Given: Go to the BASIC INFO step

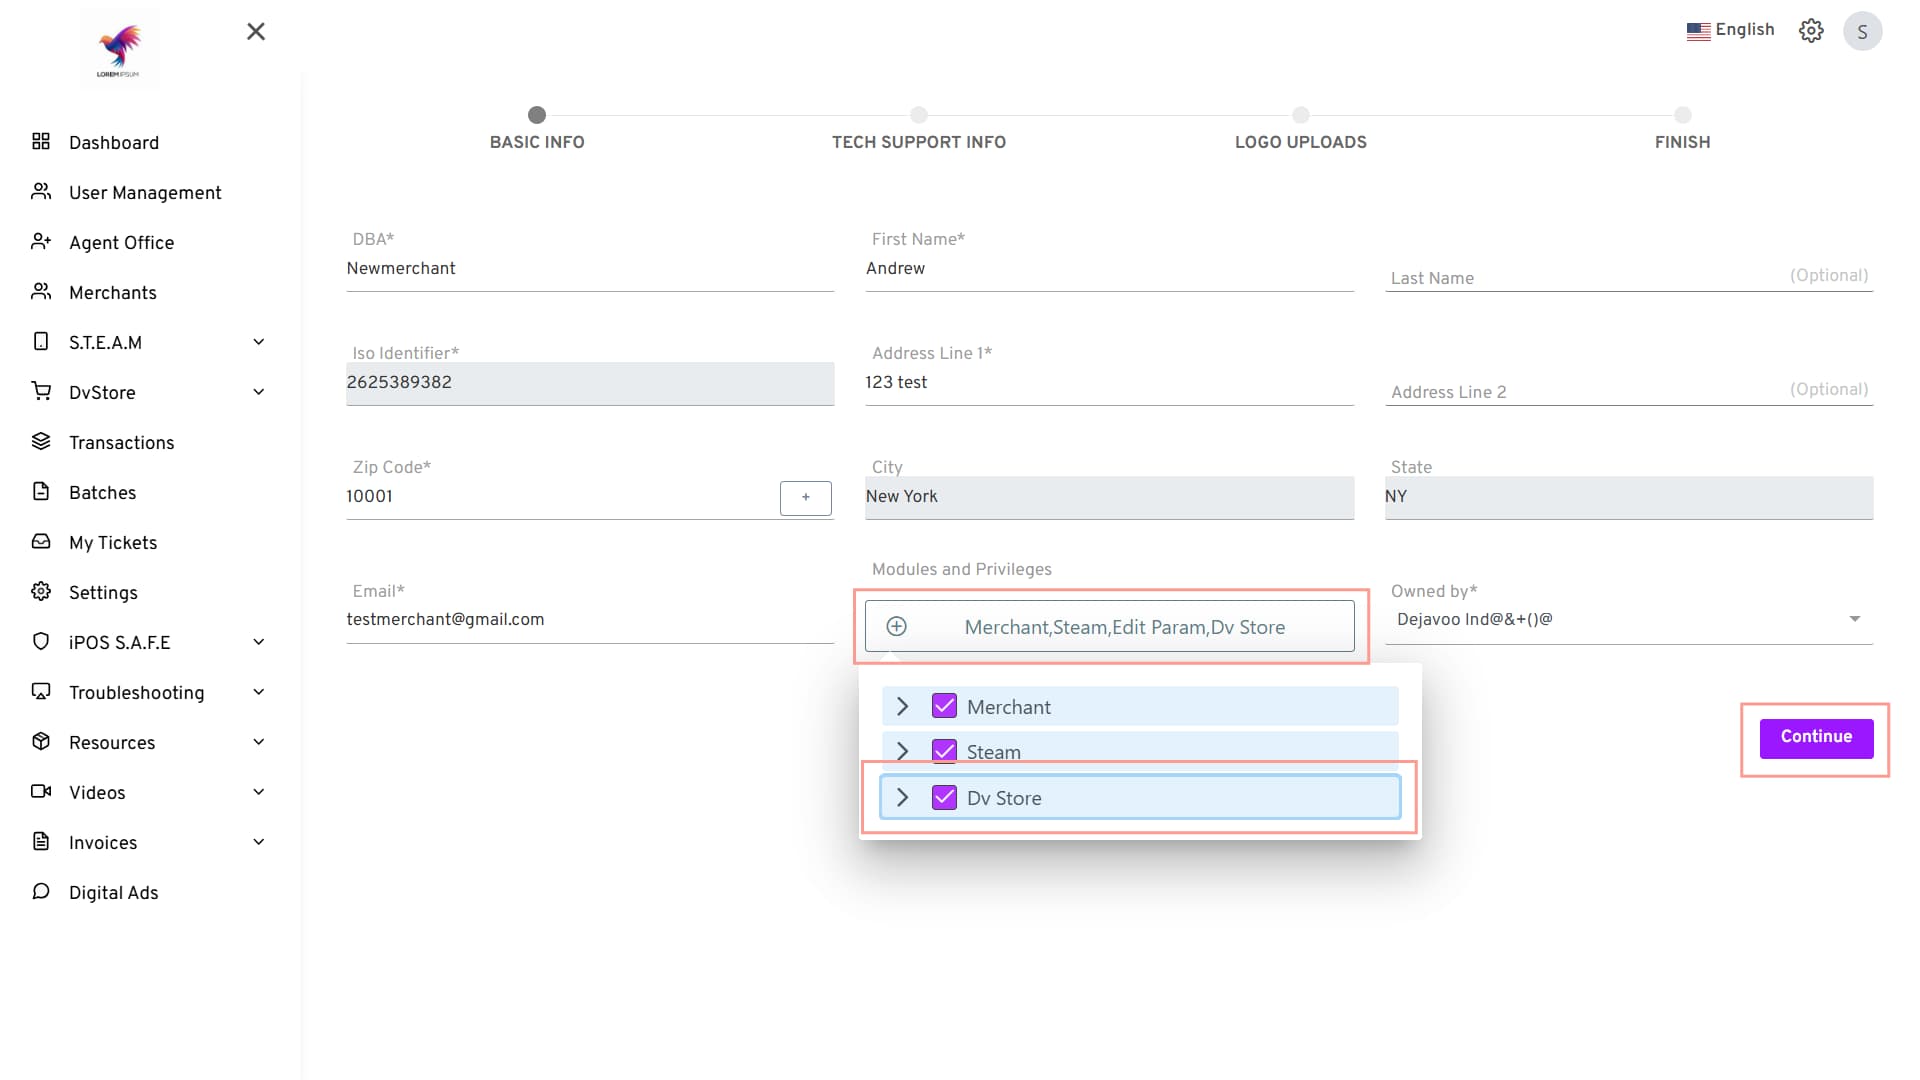Looking at the screenshot, I should [537, 129].
